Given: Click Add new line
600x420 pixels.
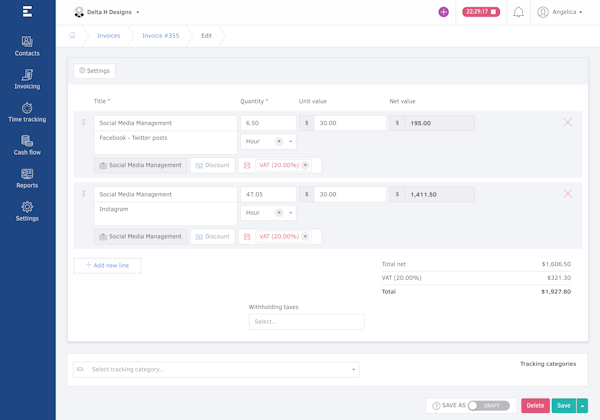Looking at the screenshot, I should (x=107, y=265).
